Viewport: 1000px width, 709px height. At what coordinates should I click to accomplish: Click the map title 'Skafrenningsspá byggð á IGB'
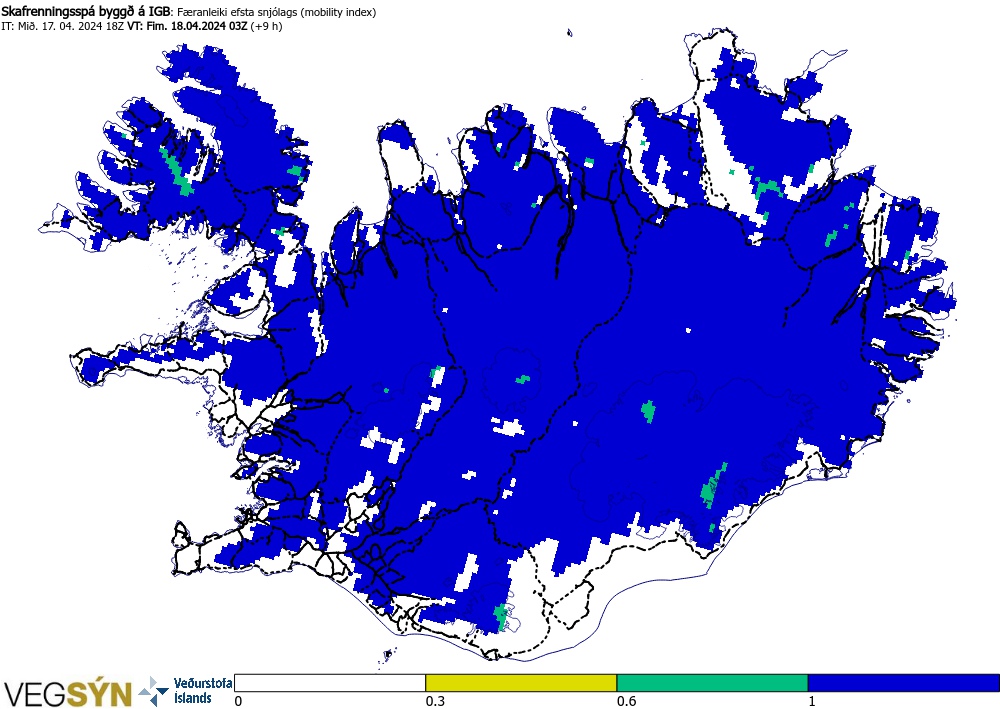(x=85, y=12)
